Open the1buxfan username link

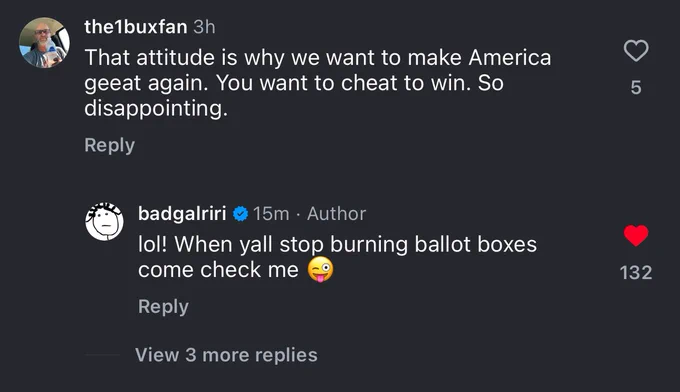point(136,27)
